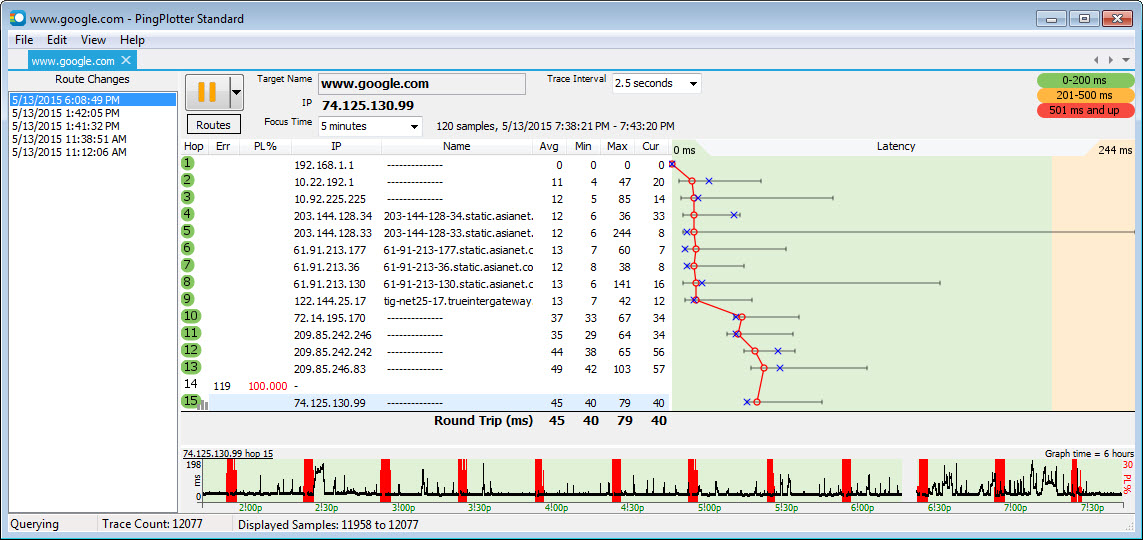The image size is (1143, 540).
Task: Open the Help menu
Action: [x=133, y=40]
